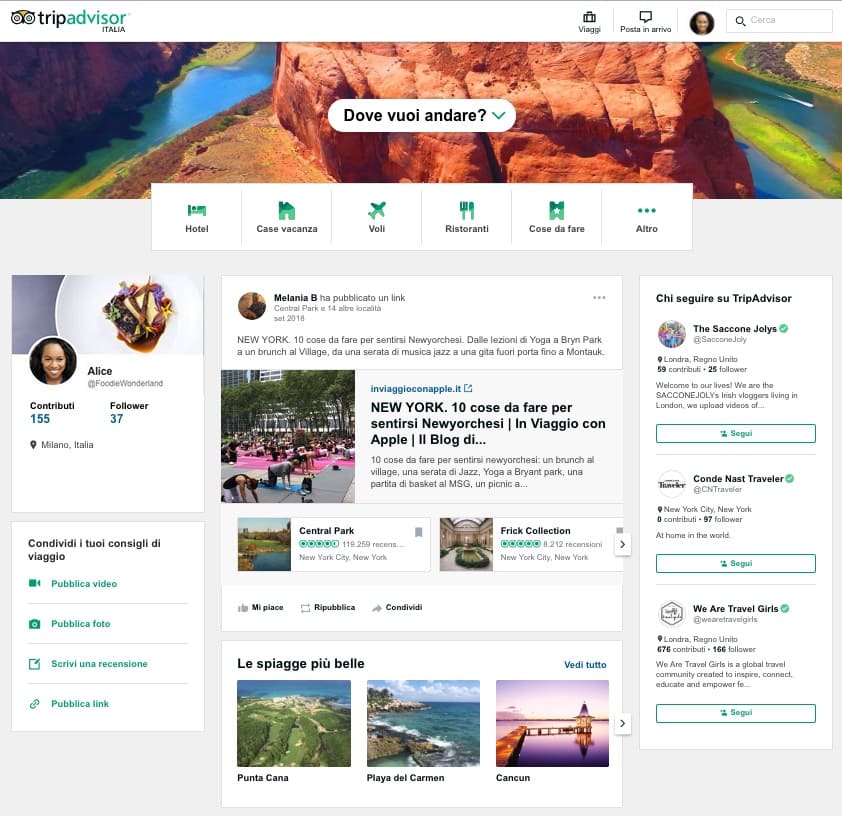The width and height of the screenshot is (842, 816).
Task: Select the Ristoranti fork and knife icon
Action: 467,210
